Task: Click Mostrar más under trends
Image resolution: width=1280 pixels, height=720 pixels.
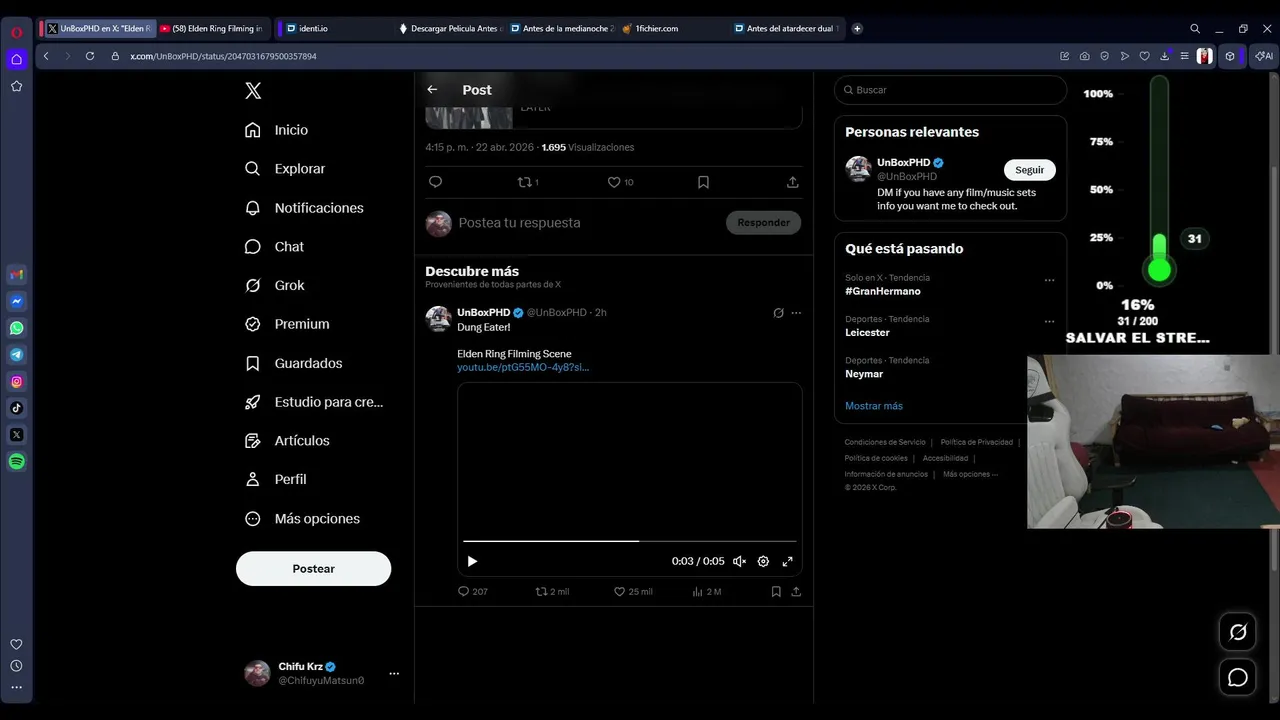Action: [x=874, y=406]
